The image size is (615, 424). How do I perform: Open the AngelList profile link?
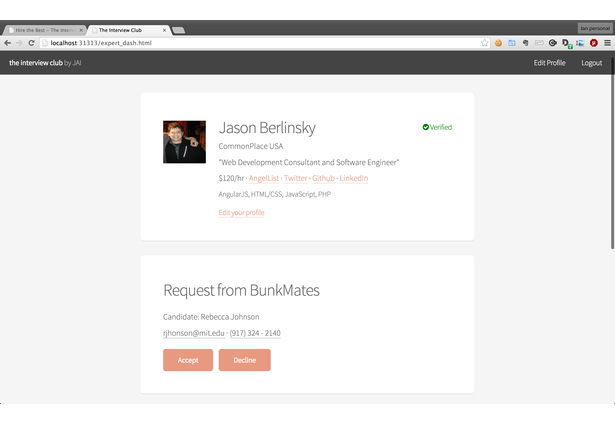click(x=264, y=178)
